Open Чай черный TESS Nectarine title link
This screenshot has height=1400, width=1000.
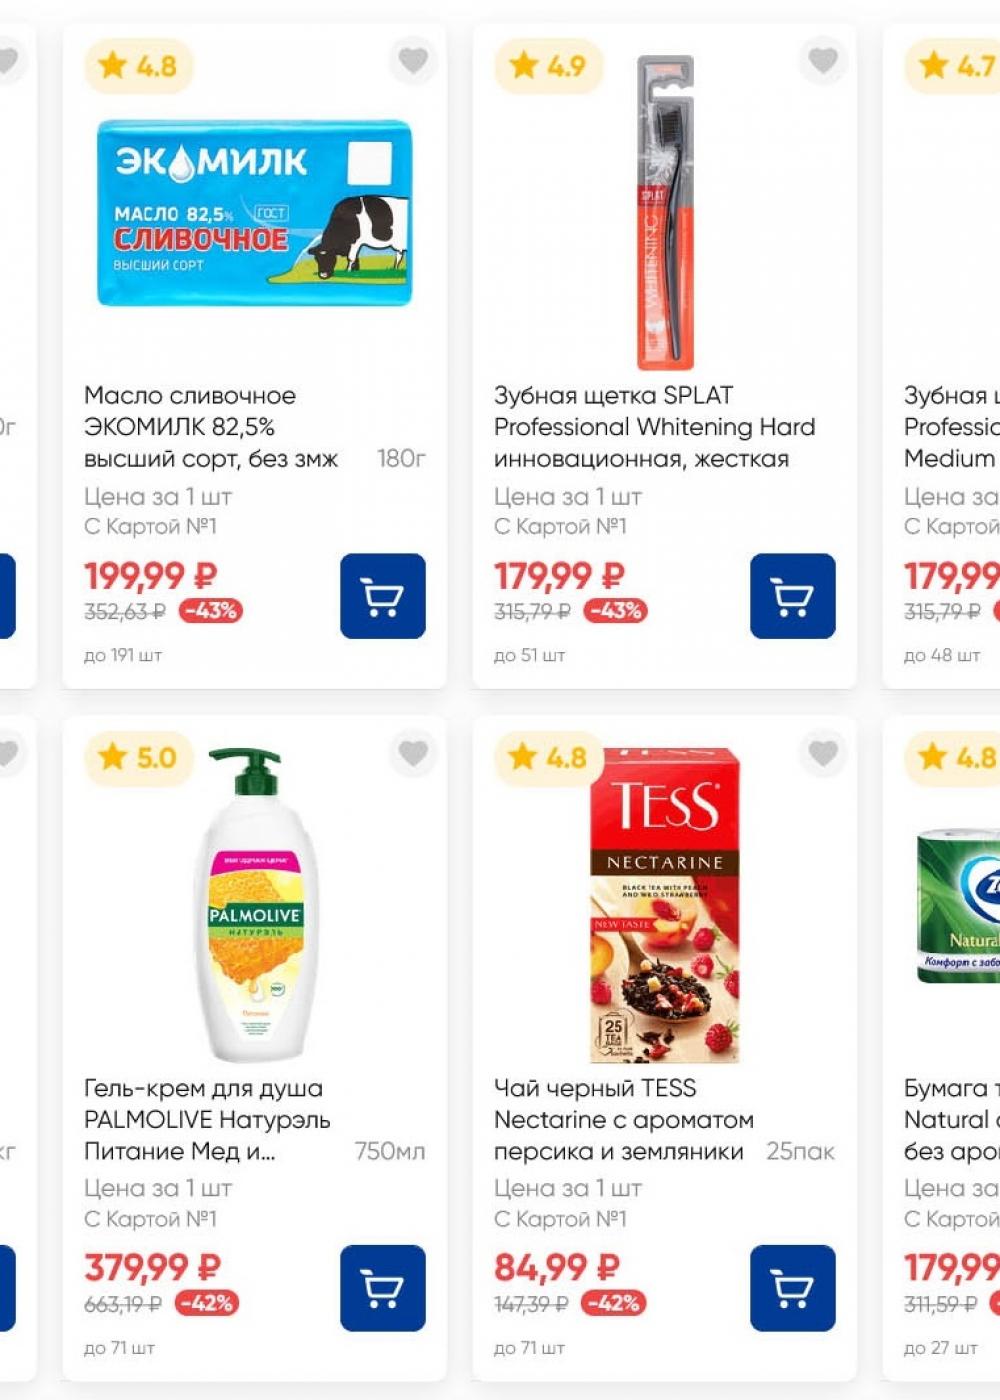point(623,1119)
